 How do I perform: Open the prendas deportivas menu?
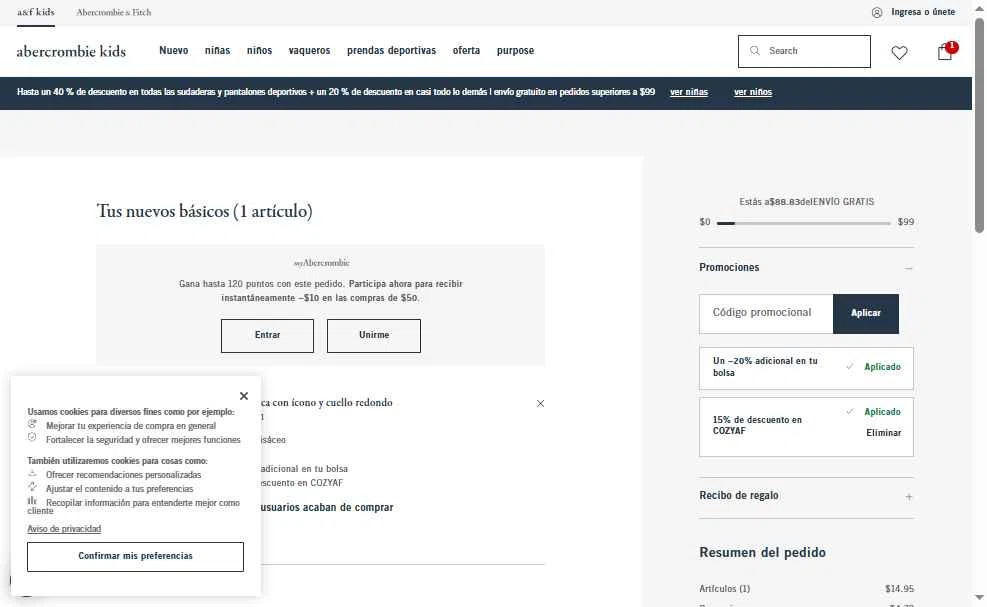tap(391, 50)
